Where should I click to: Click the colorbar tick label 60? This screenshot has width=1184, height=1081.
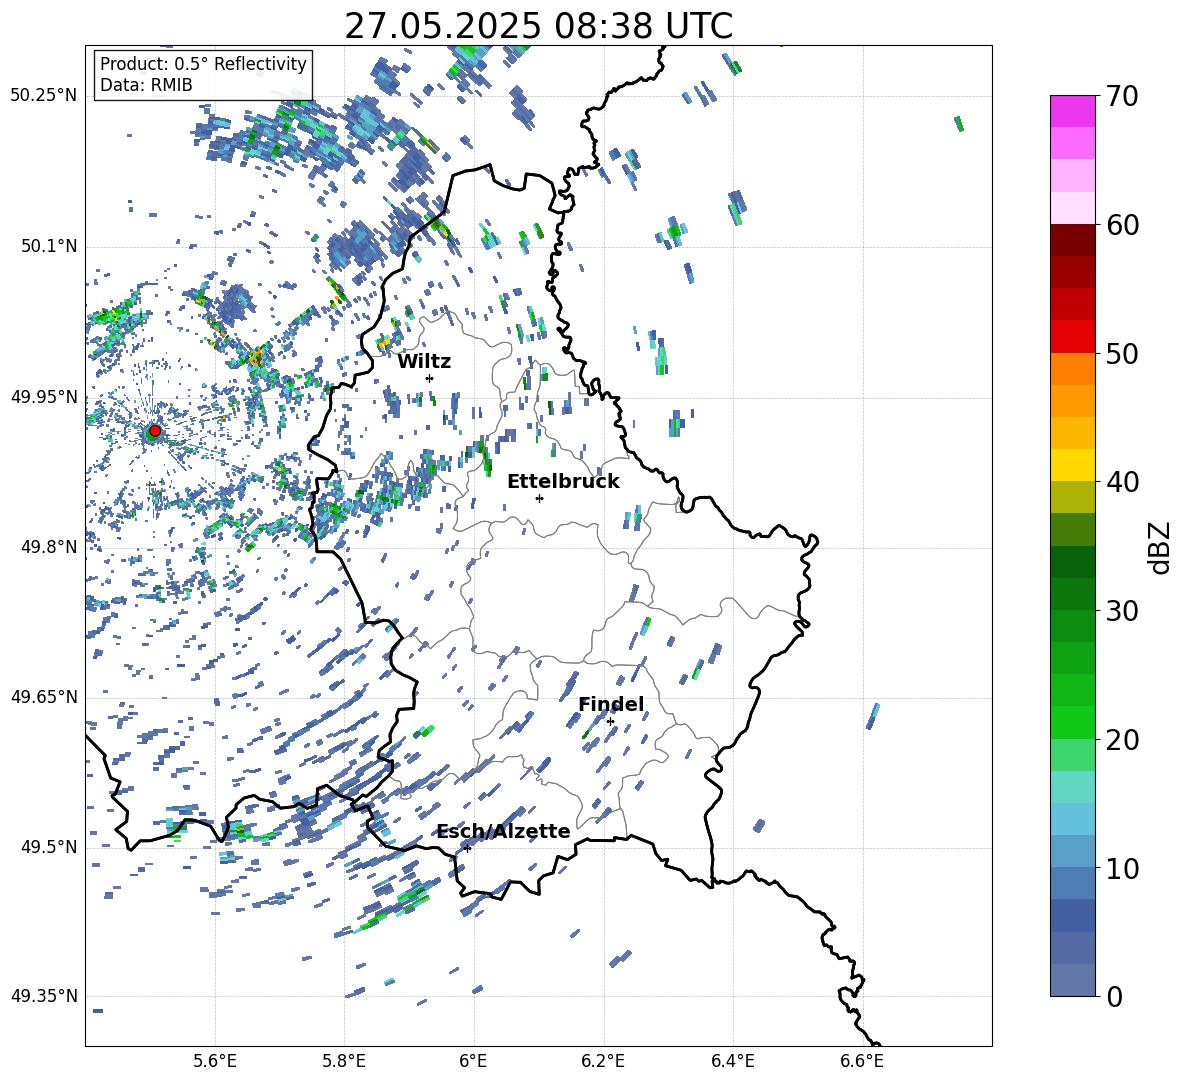1121,225
